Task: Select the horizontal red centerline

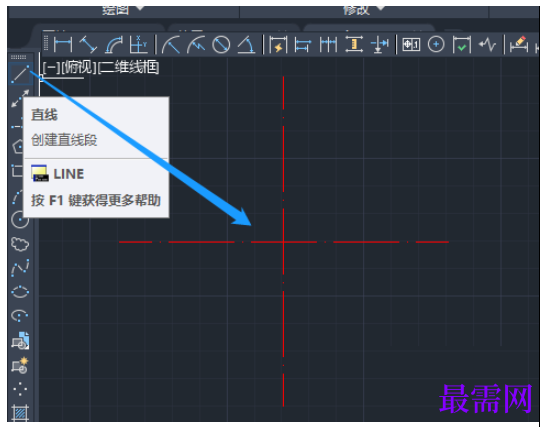Action: coord(284,242)
